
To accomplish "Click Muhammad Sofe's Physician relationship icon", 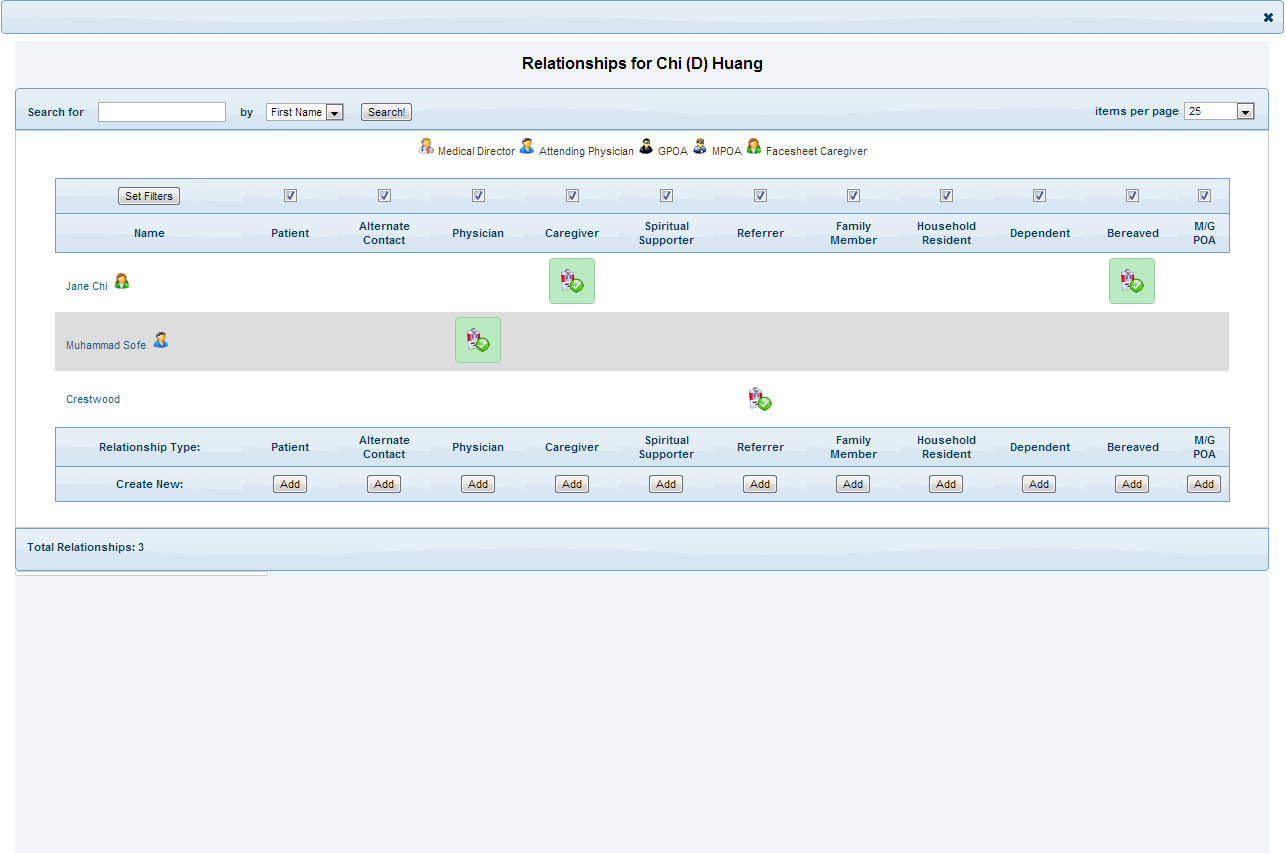I will (x=478, y=340).
